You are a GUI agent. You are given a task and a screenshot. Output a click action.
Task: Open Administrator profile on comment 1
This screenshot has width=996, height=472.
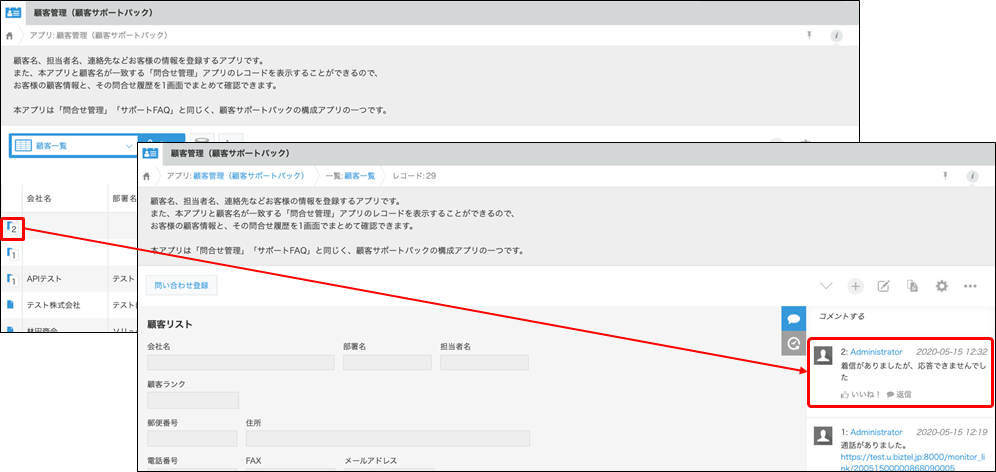point(876,432)
